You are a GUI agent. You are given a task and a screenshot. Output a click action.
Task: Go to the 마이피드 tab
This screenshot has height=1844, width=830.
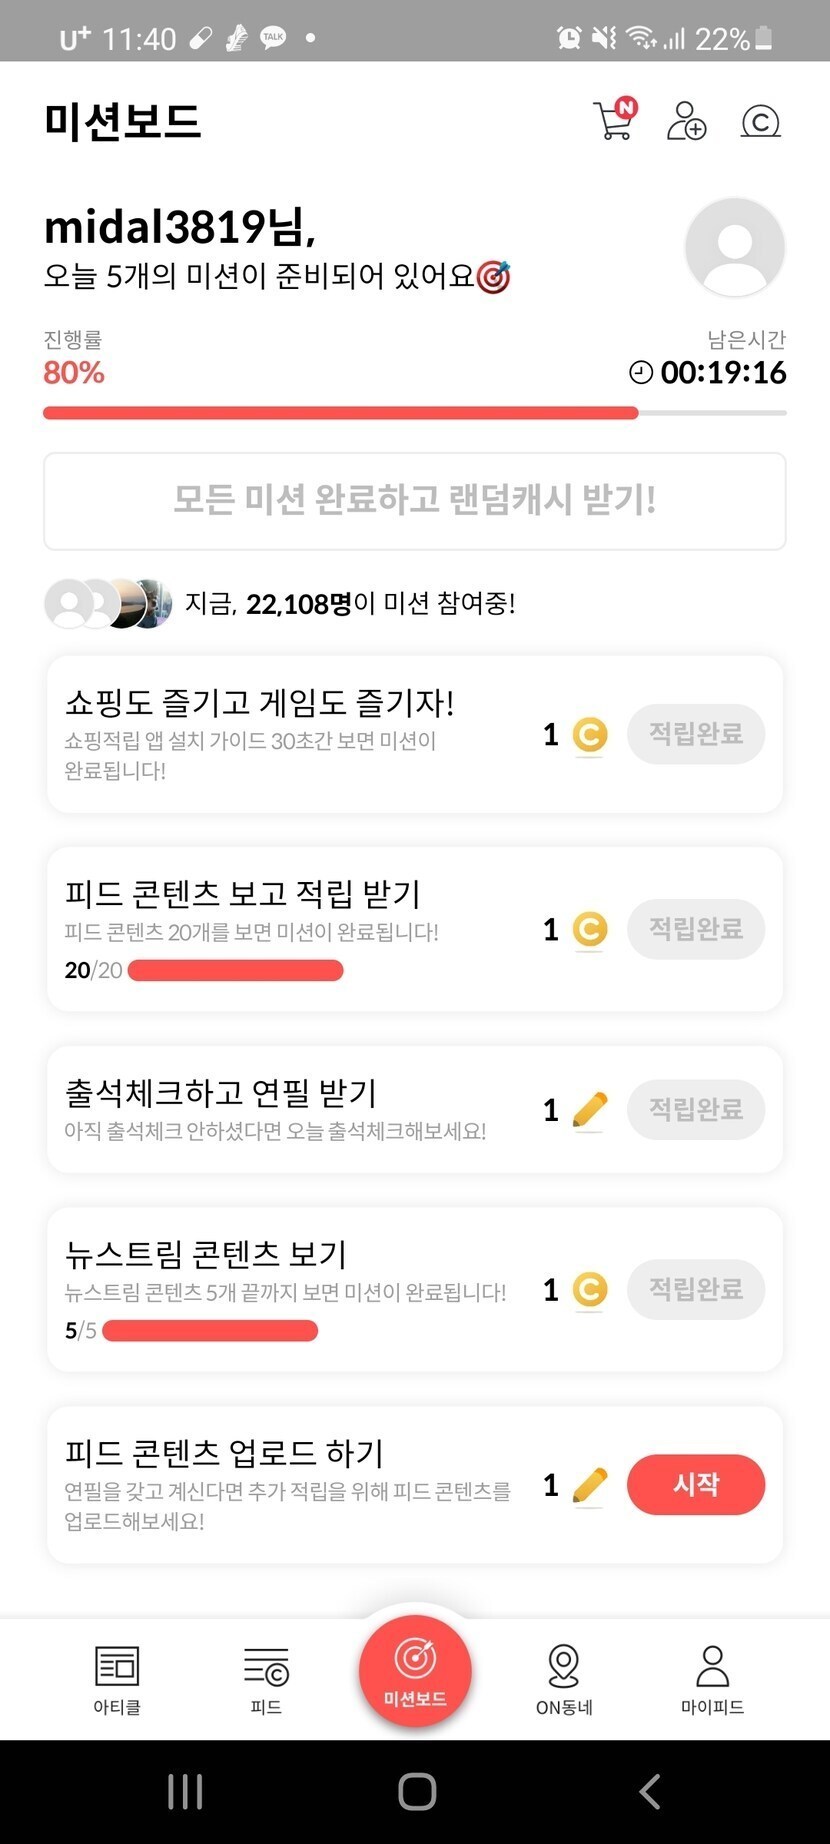point(712,1679)
